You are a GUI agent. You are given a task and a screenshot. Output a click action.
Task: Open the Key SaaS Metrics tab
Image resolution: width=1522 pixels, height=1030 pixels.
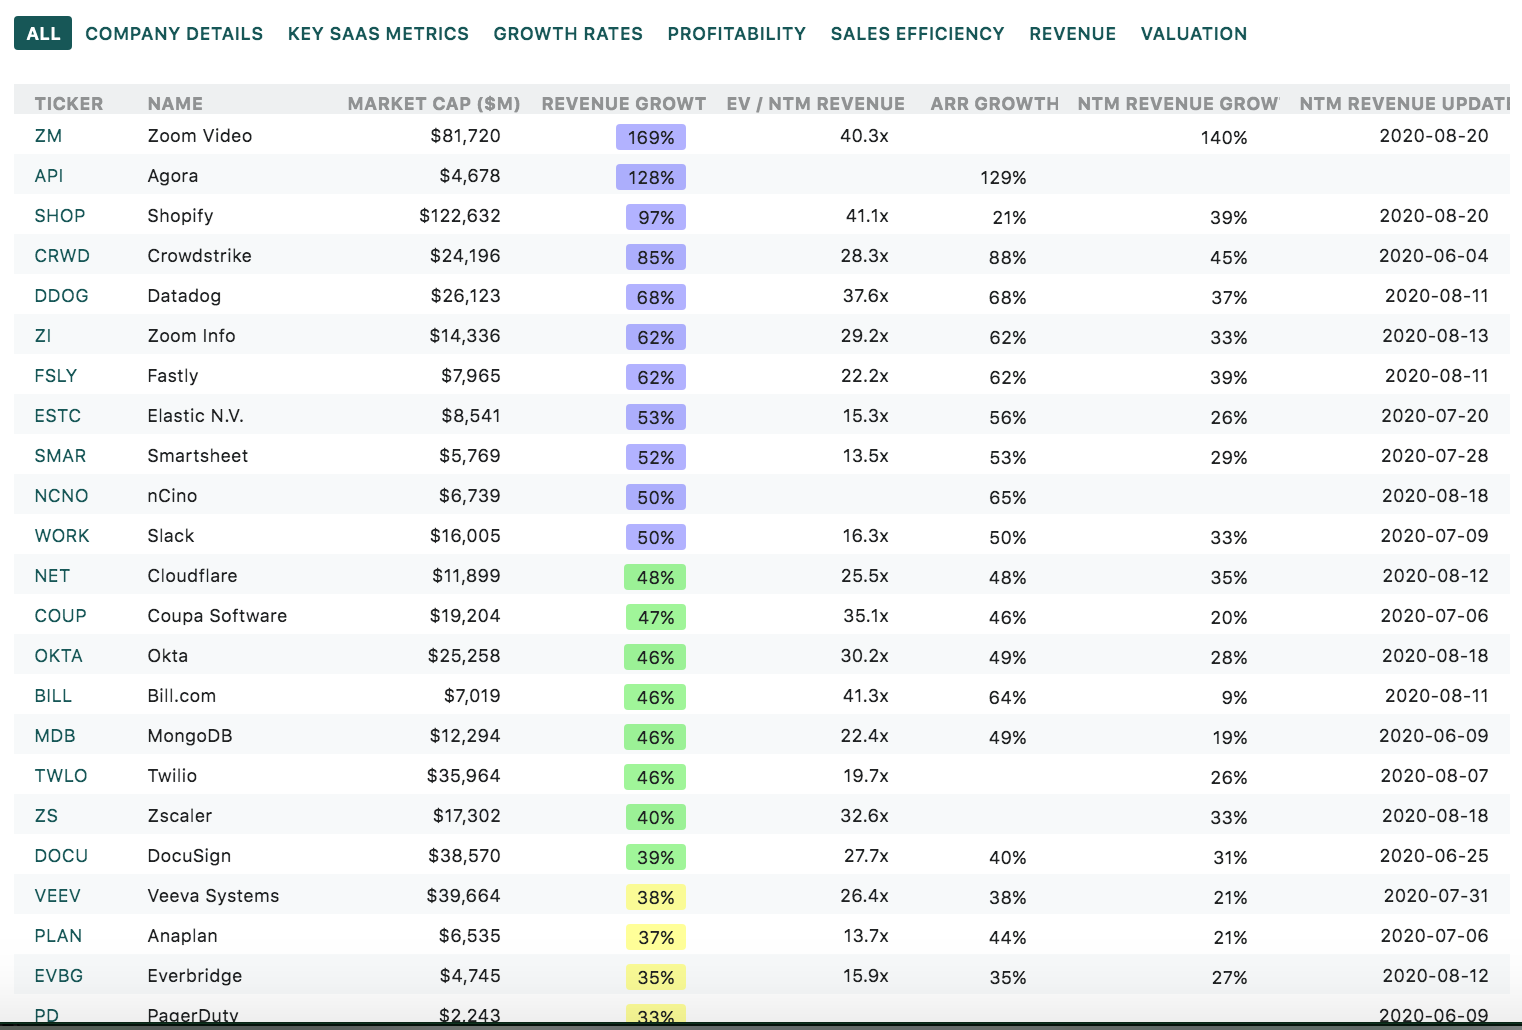pyautogui.click(x=378, y=33)
